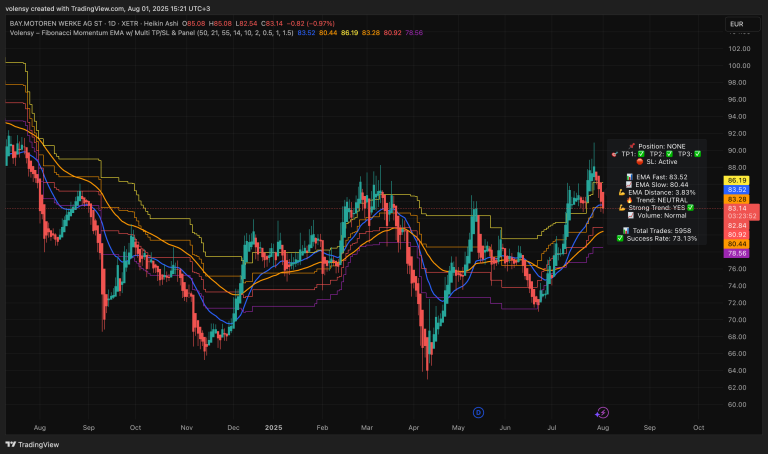
Task: Click the yellow 86.19 price axis tag
Action: point(736,181)
